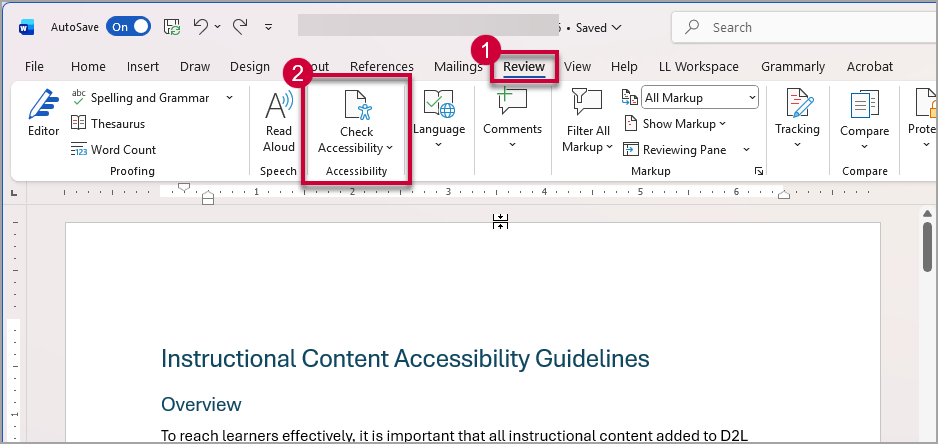This screenshot has height=444, width=938.
Task: Open the File menu
Action: click(x=34, y=66)
